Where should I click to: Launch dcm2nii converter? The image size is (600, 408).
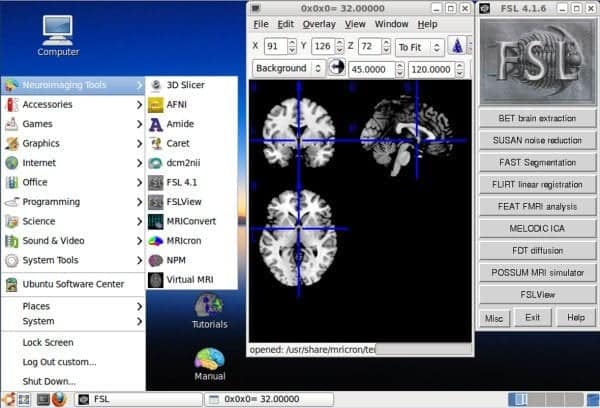point(191,163)
